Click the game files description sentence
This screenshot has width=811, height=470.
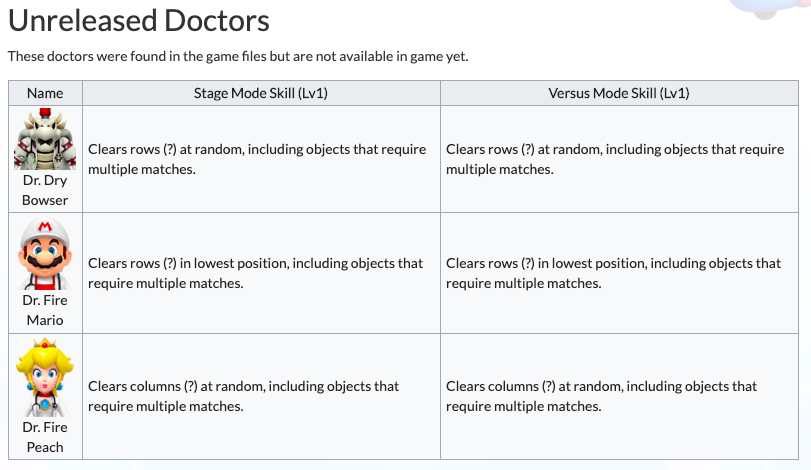point(238,56)
